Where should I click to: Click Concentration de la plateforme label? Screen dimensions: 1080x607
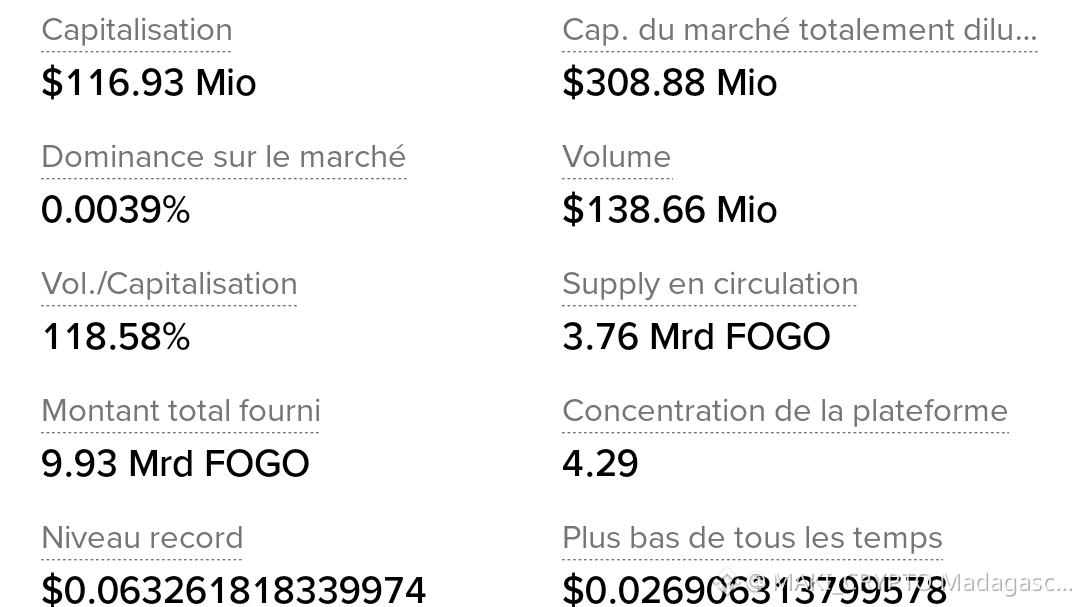pyautogui.click(x=785, y=411)
